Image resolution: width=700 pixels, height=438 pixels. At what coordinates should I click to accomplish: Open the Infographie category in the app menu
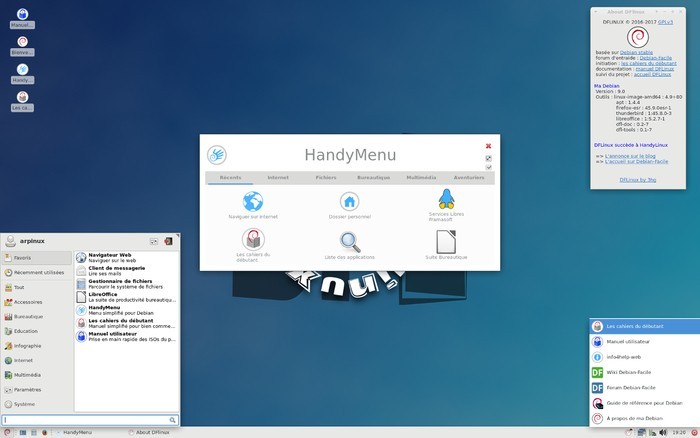pyautogui.click(x=28, y=345)
